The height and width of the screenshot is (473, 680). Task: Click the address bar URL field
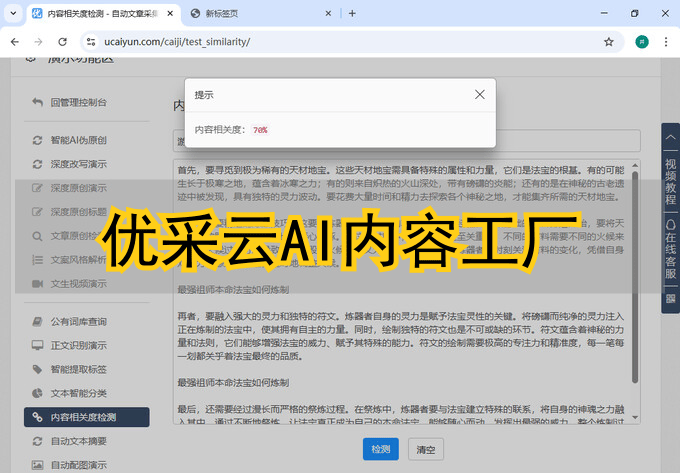(300, 42)
